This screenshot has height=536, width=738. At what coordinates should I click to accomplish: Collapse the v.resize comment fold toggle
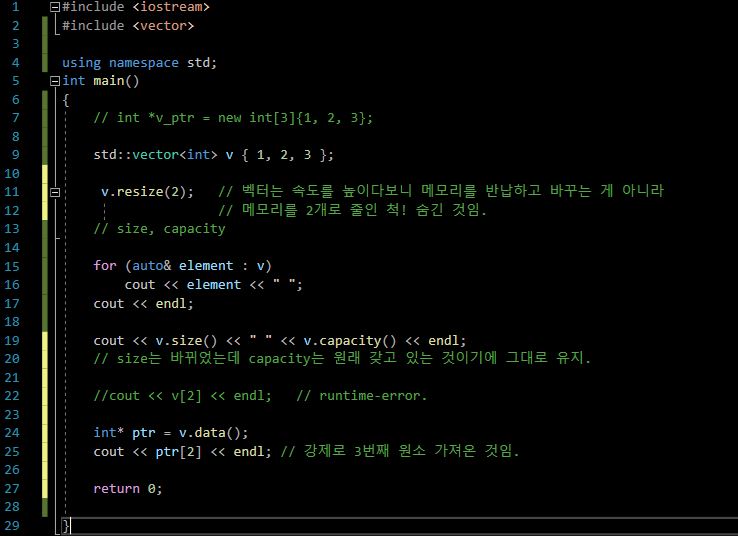(55, 192)
